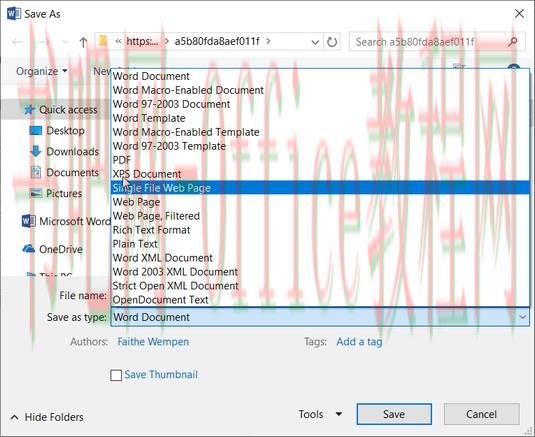
Task: Click the Microsoft Word icon in sidebar
Action: point(28,221)
